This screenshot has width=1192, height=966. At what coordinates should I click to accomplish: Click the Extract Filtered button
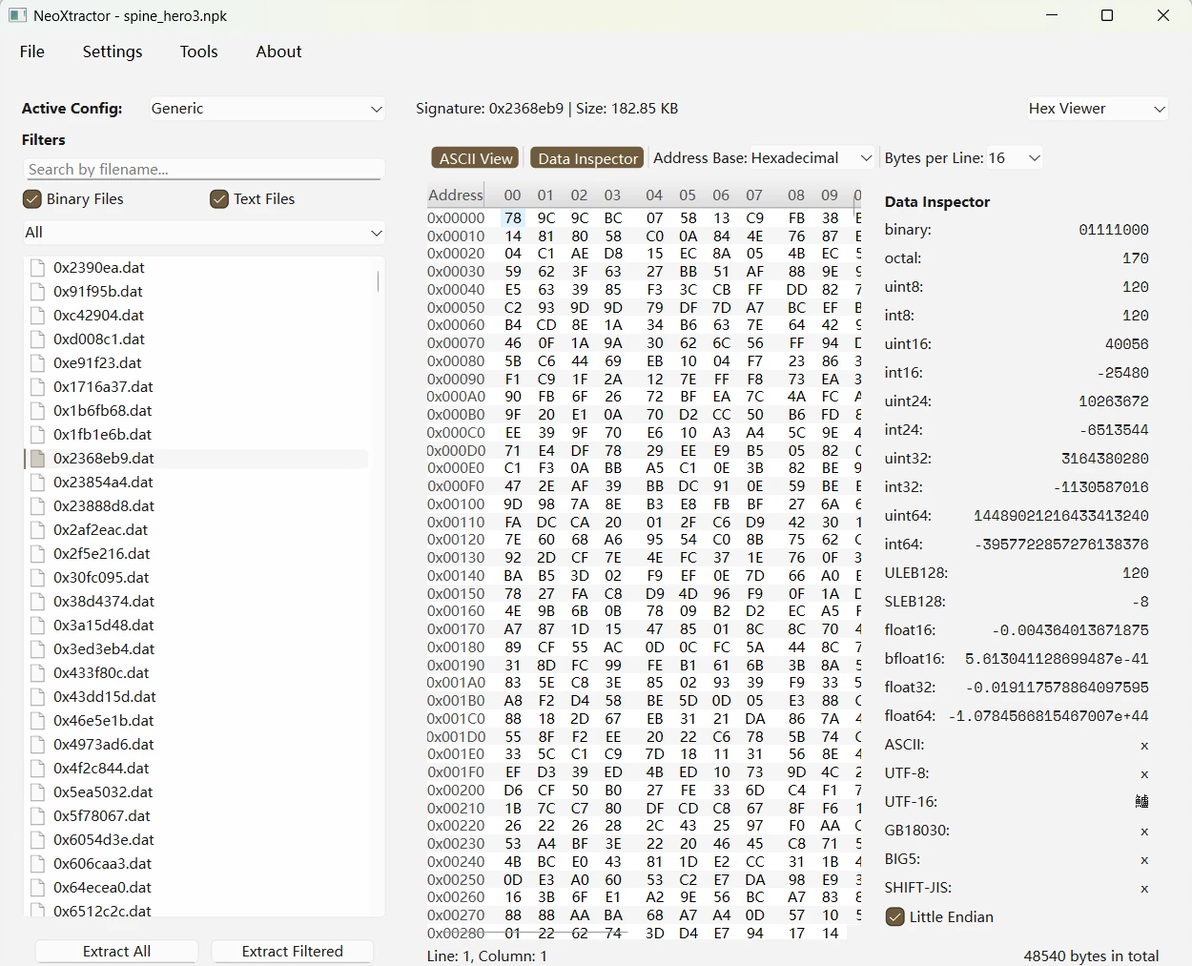292,952
